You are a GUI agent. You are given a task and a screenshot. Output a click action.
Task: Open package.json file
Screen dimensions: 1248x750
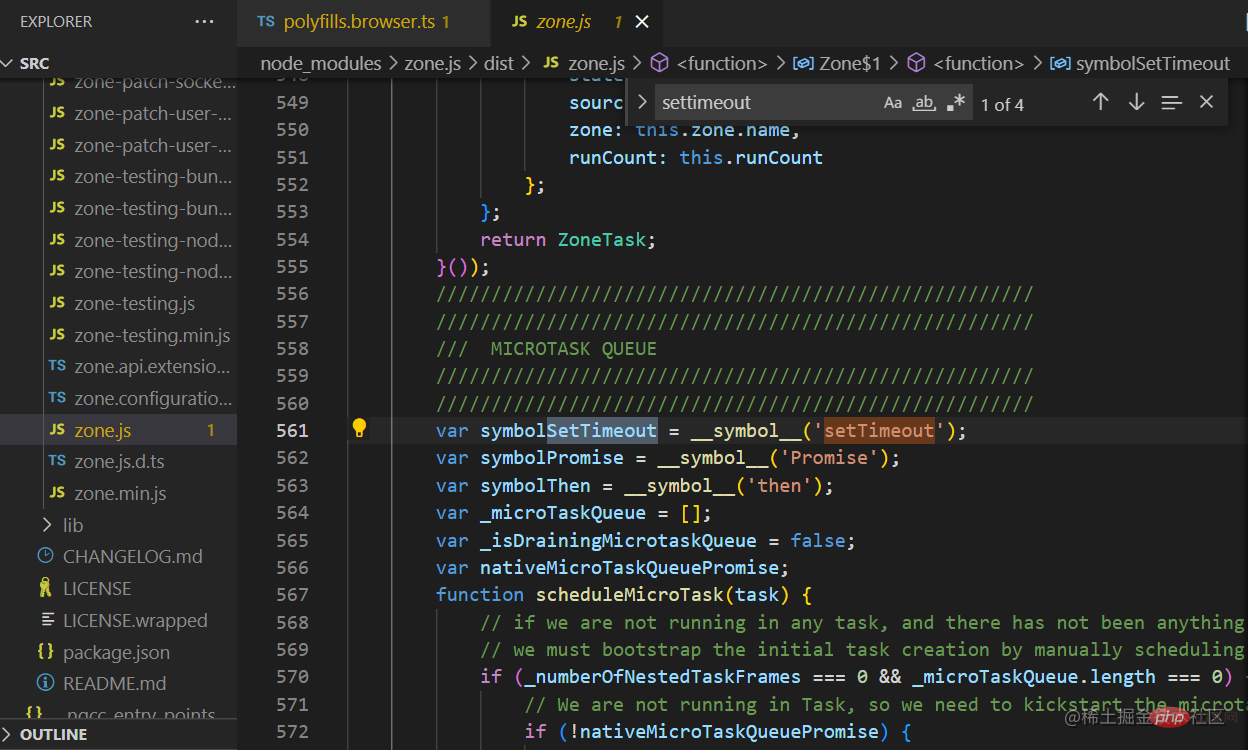click(116, 652)
